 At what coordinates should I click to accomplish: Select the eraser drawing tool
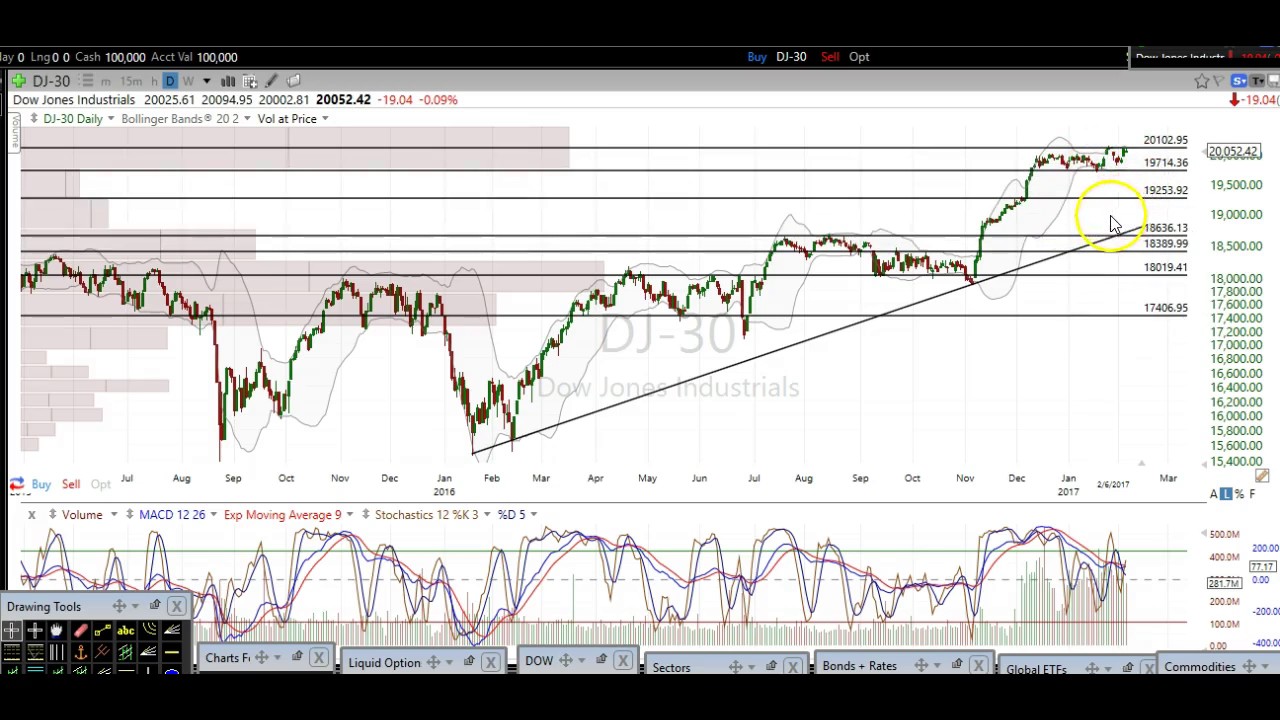80,630
